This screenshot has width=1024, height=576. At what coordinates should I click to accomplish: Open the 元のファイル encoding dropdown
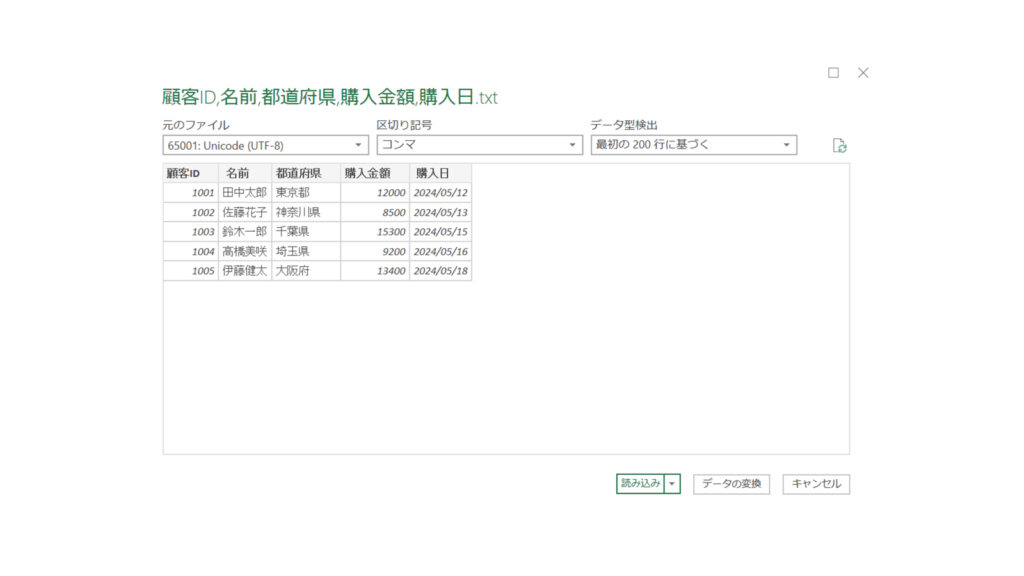[x=265, y=146]
